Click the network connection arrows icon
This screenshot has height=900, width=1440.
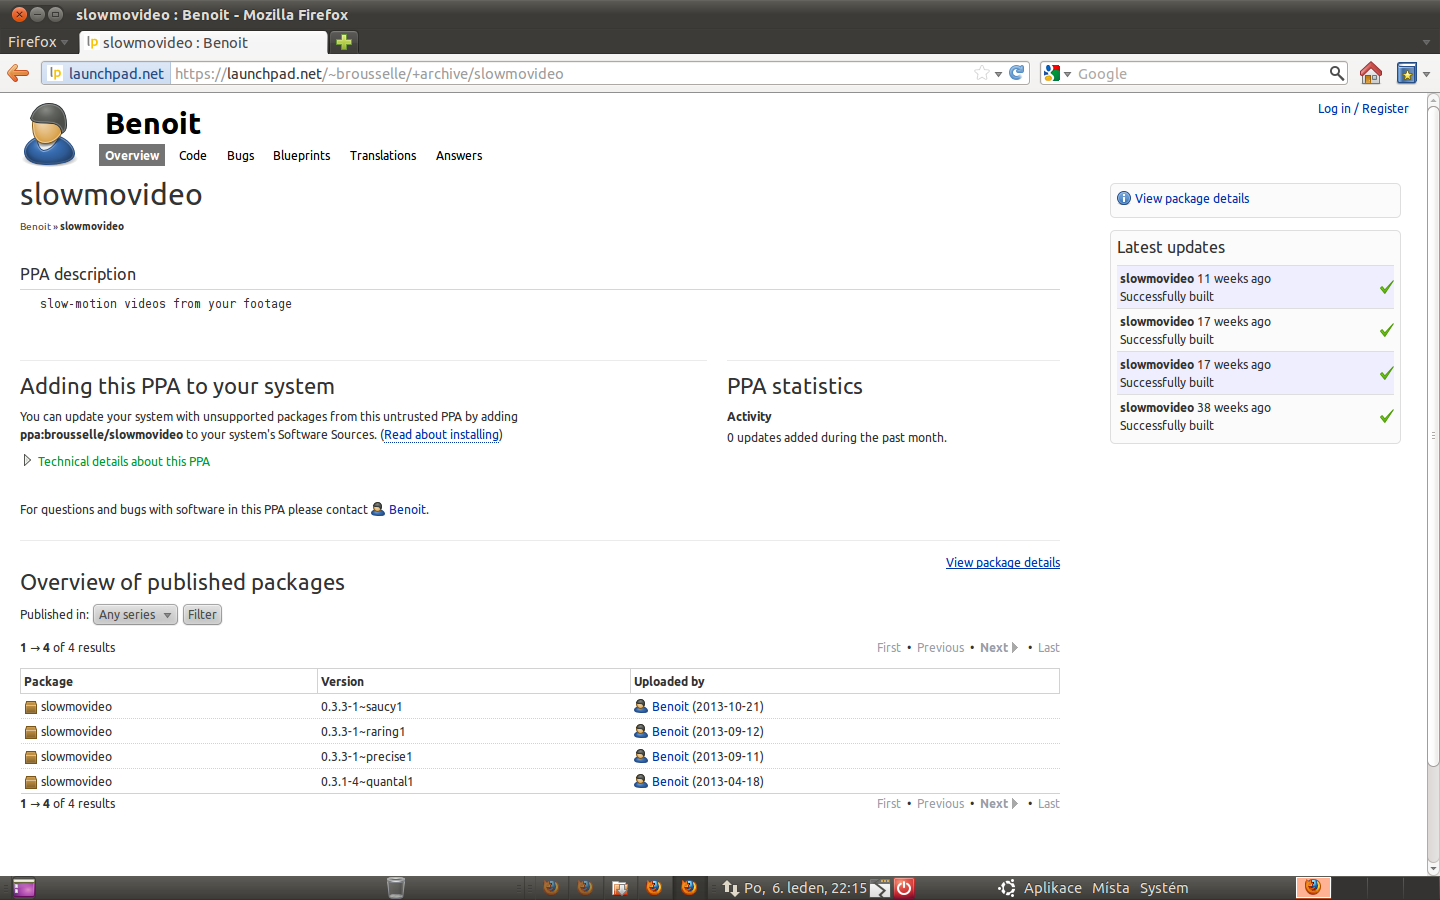(x=730, y=887)
